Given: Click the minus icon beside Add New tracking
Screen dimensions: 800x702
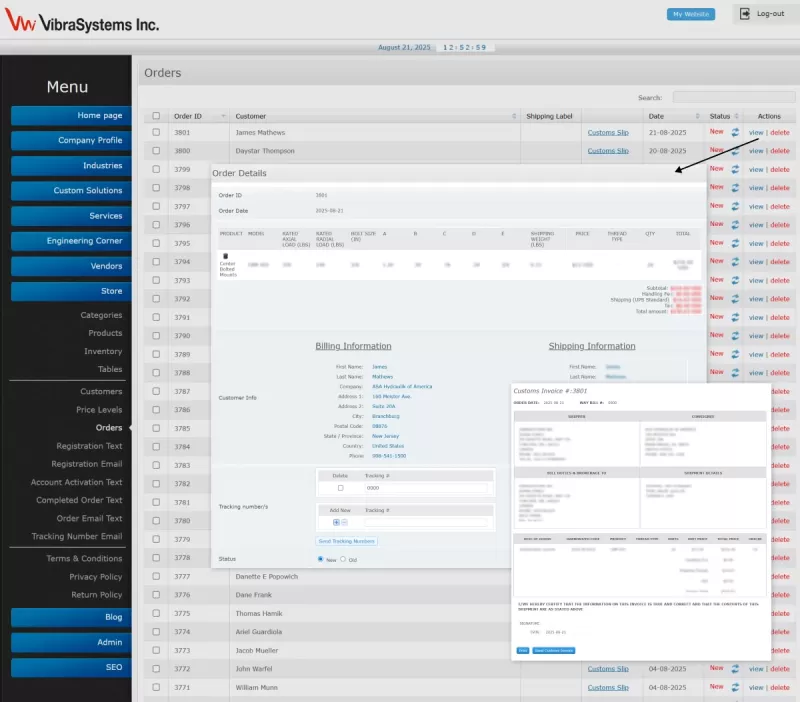Looking at the screenshot, I should [x=344, y=522].
